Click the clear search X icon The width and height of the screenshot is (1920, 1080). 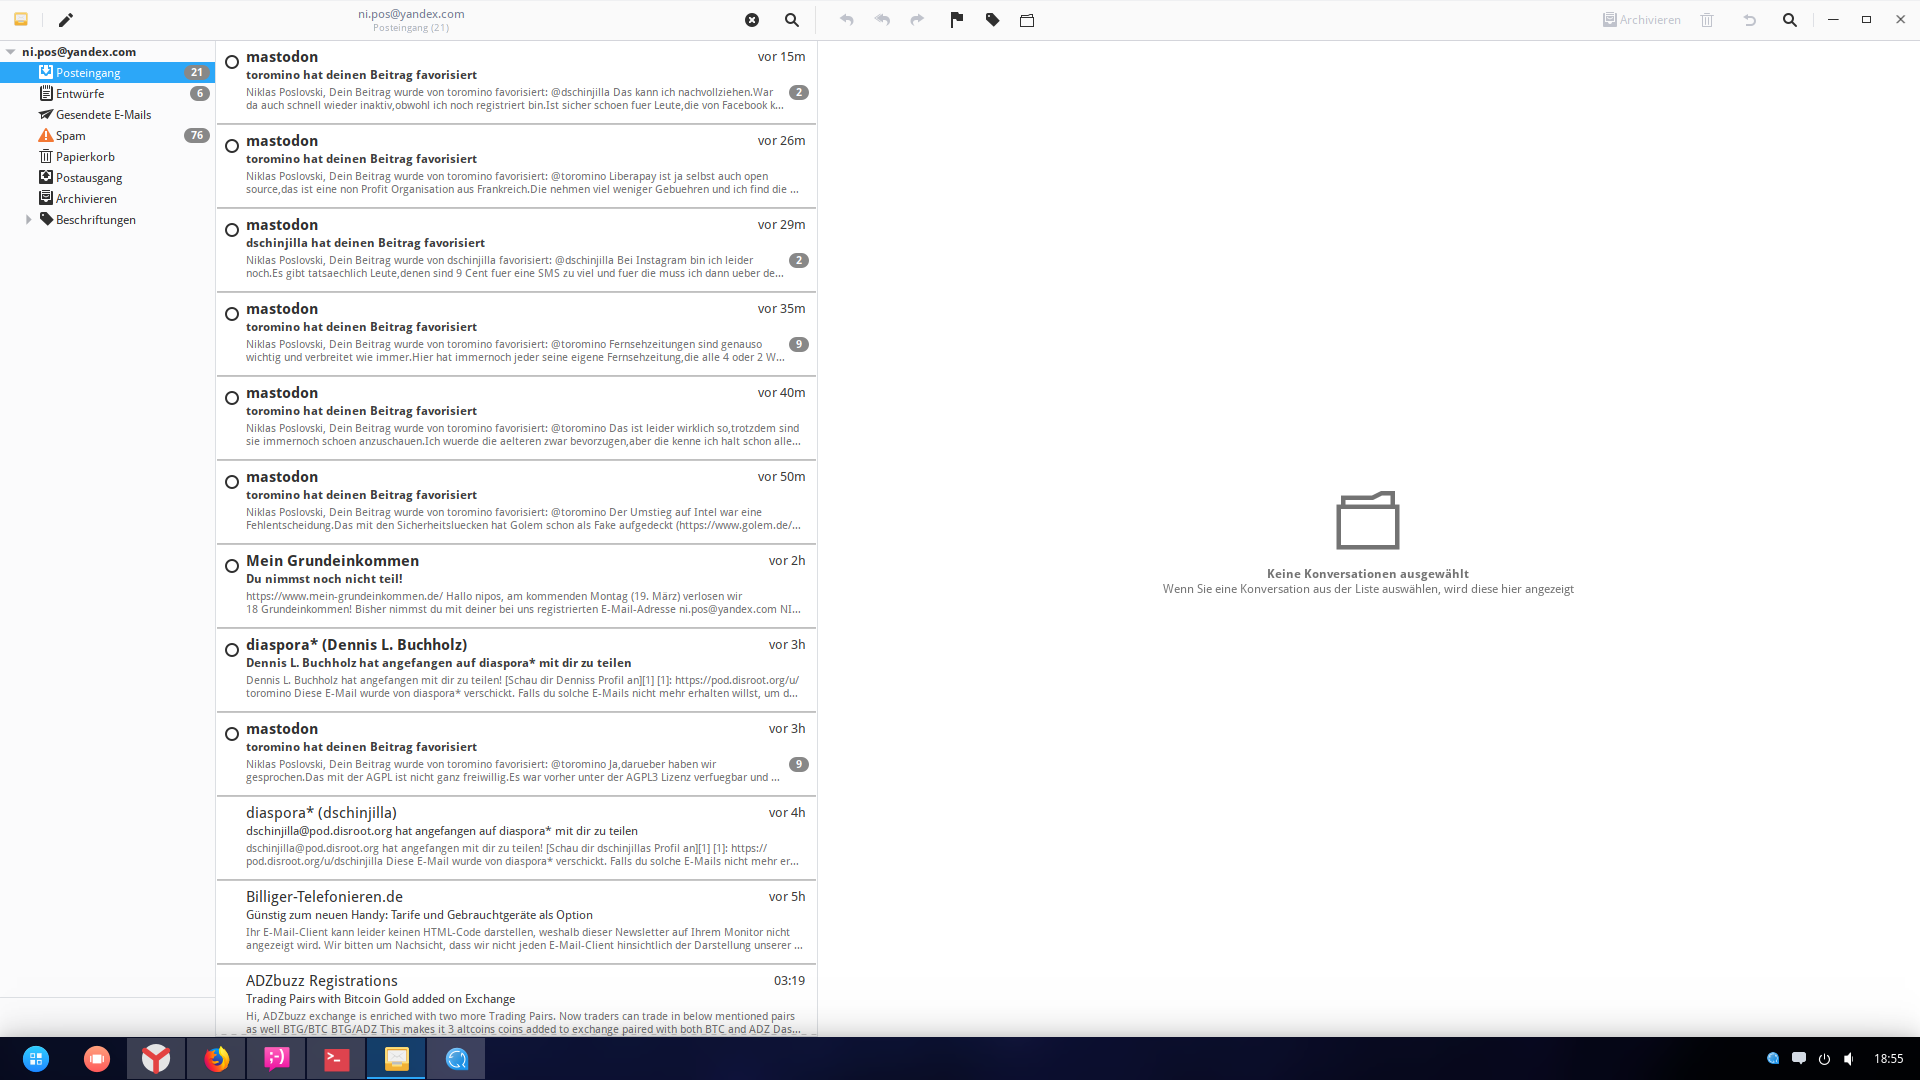click(x=752, y=20)
